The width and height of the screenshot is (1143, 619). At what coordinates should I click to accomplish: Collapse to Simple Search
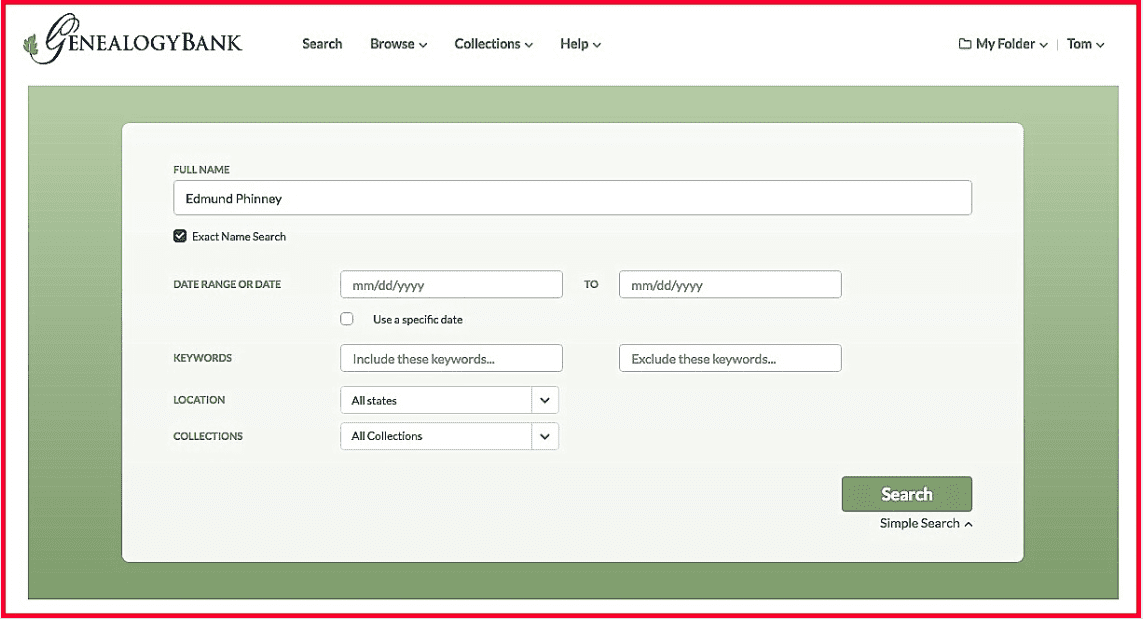(926, 523)
